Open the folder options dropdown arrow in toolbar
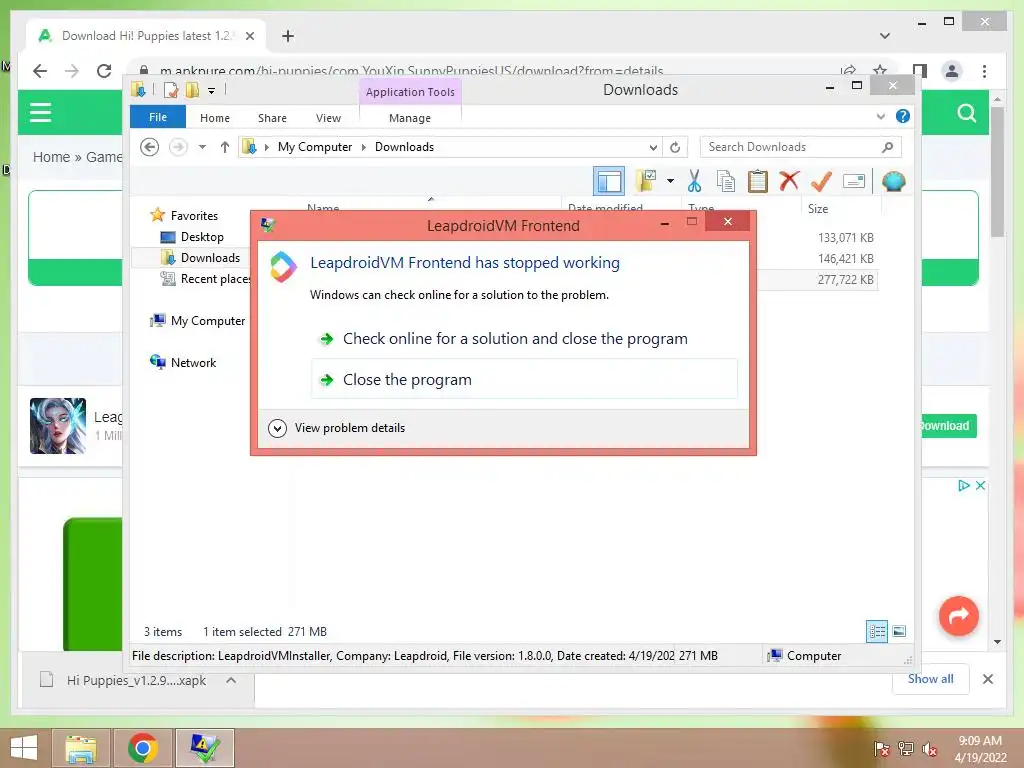The image size is (1024, 768). pyautogui.click(x=670, y=181)
